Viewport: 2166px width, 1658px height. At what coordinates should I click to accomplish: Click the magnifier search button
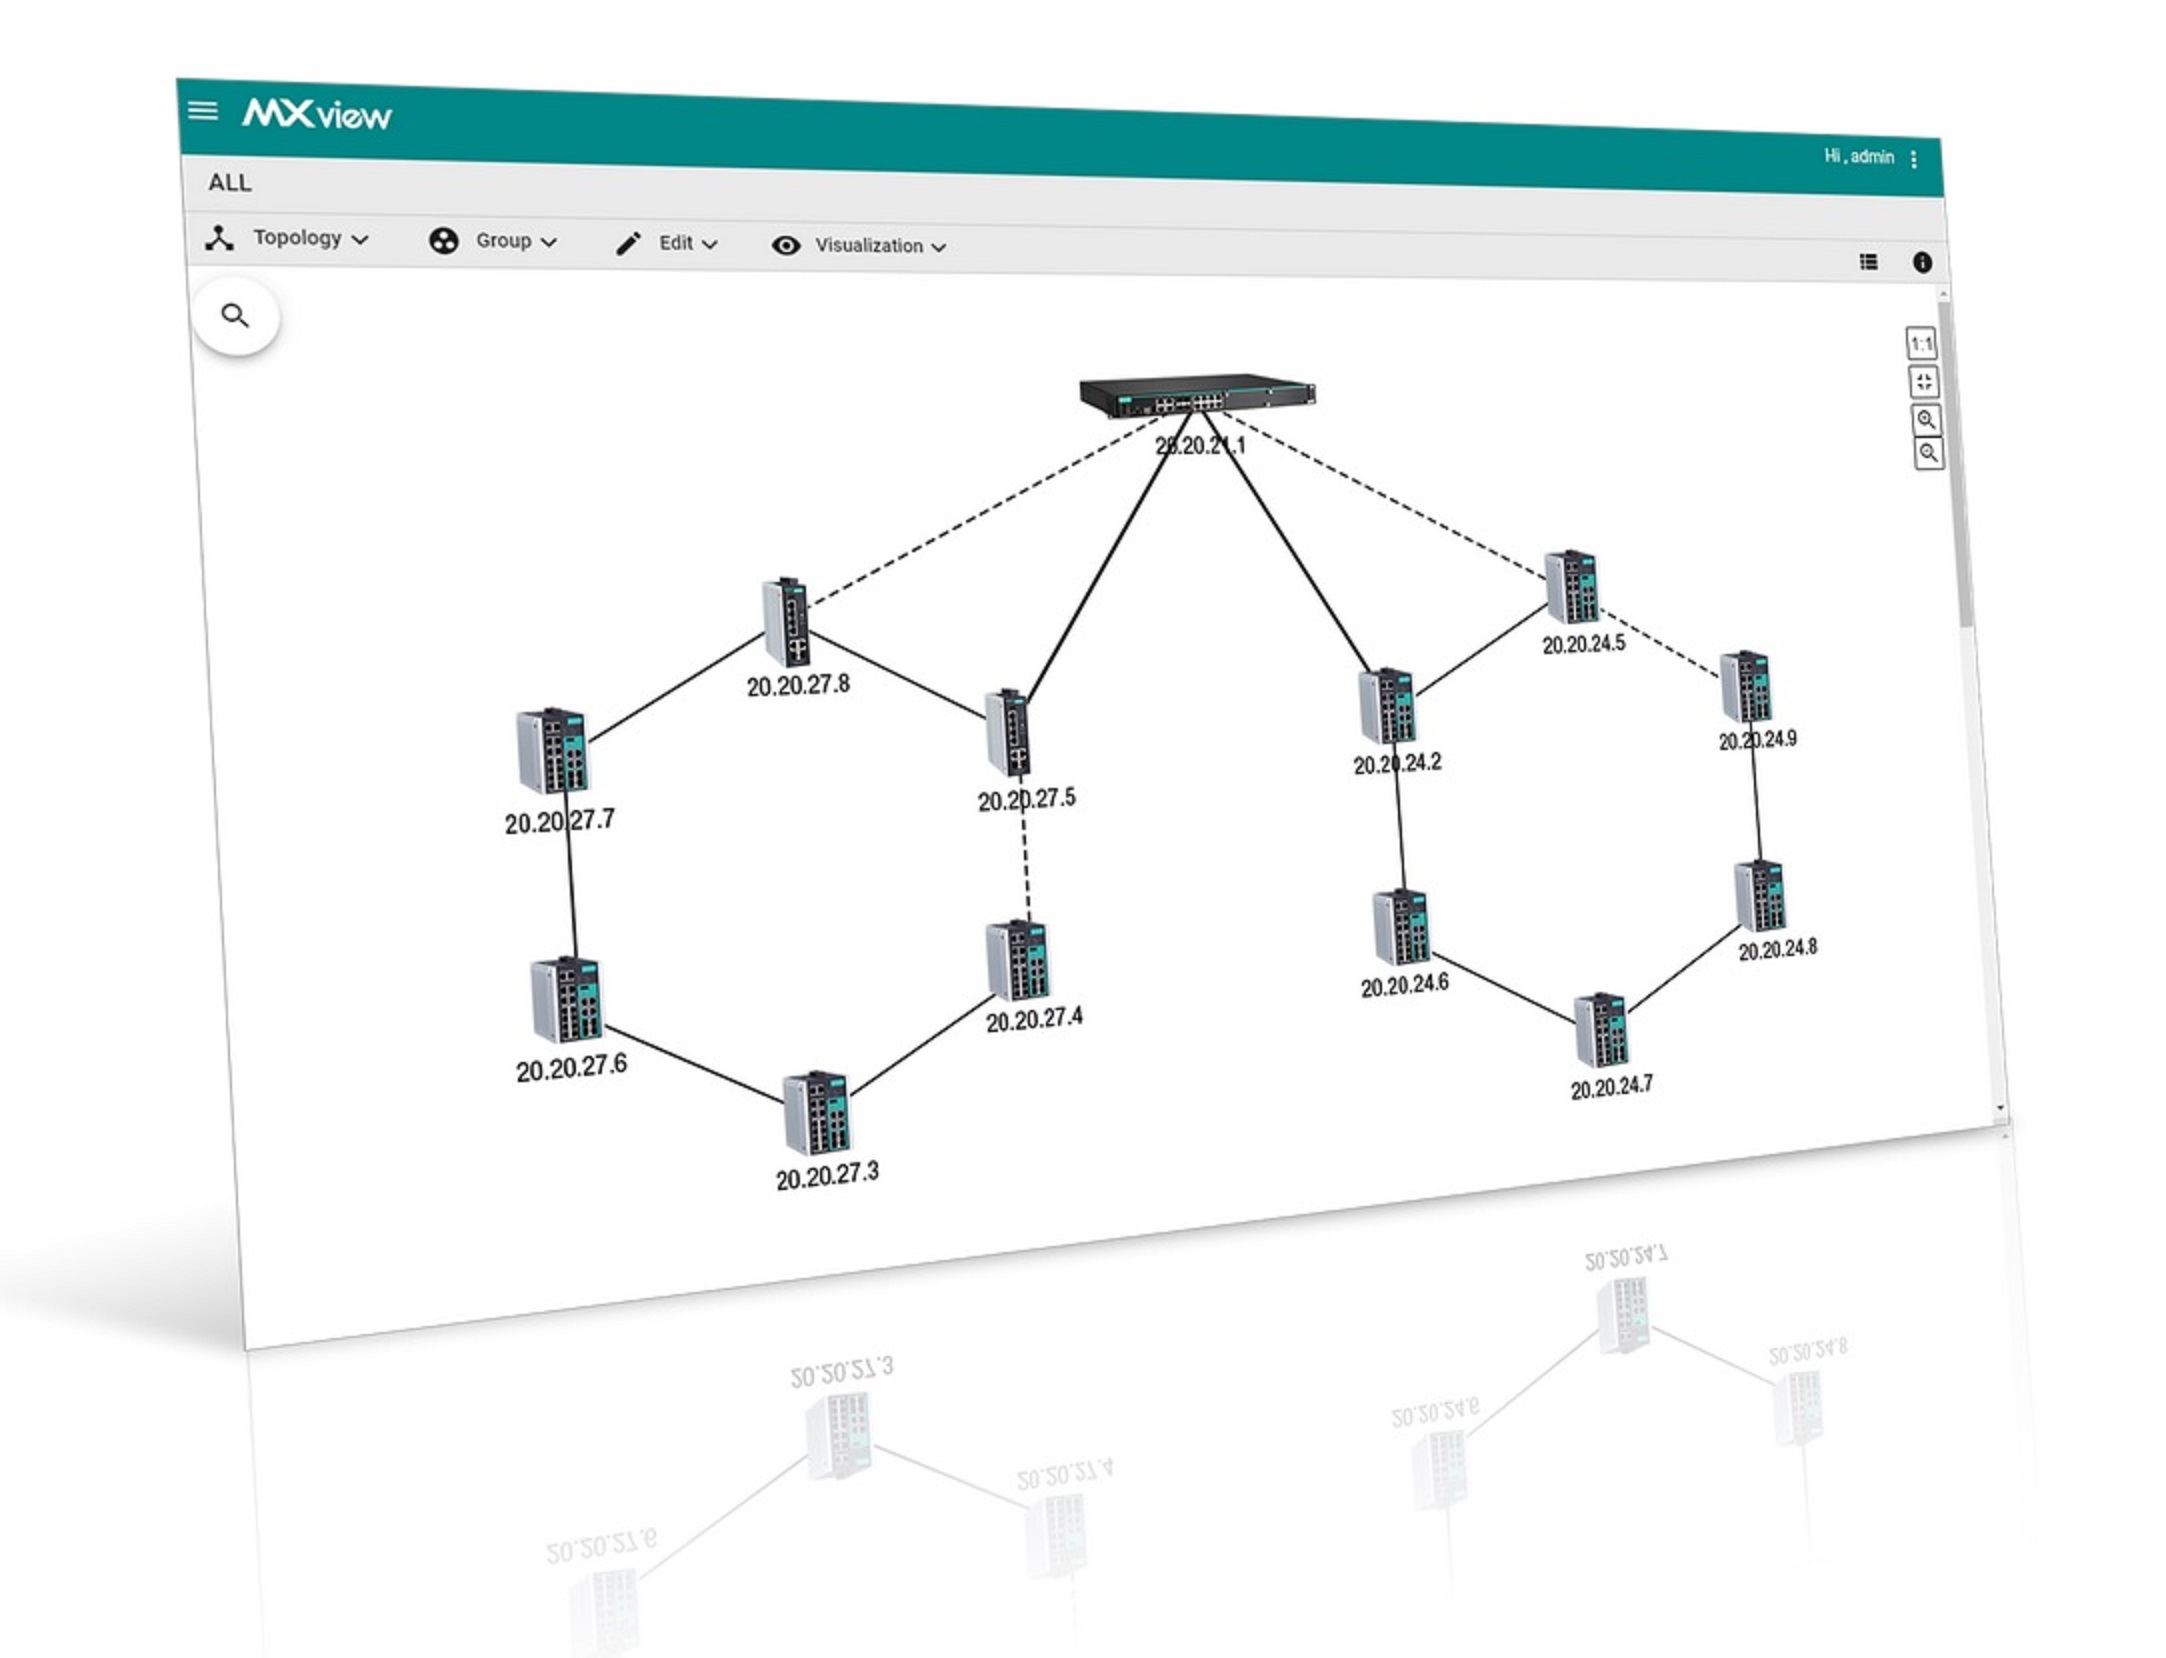click(235, 317)
